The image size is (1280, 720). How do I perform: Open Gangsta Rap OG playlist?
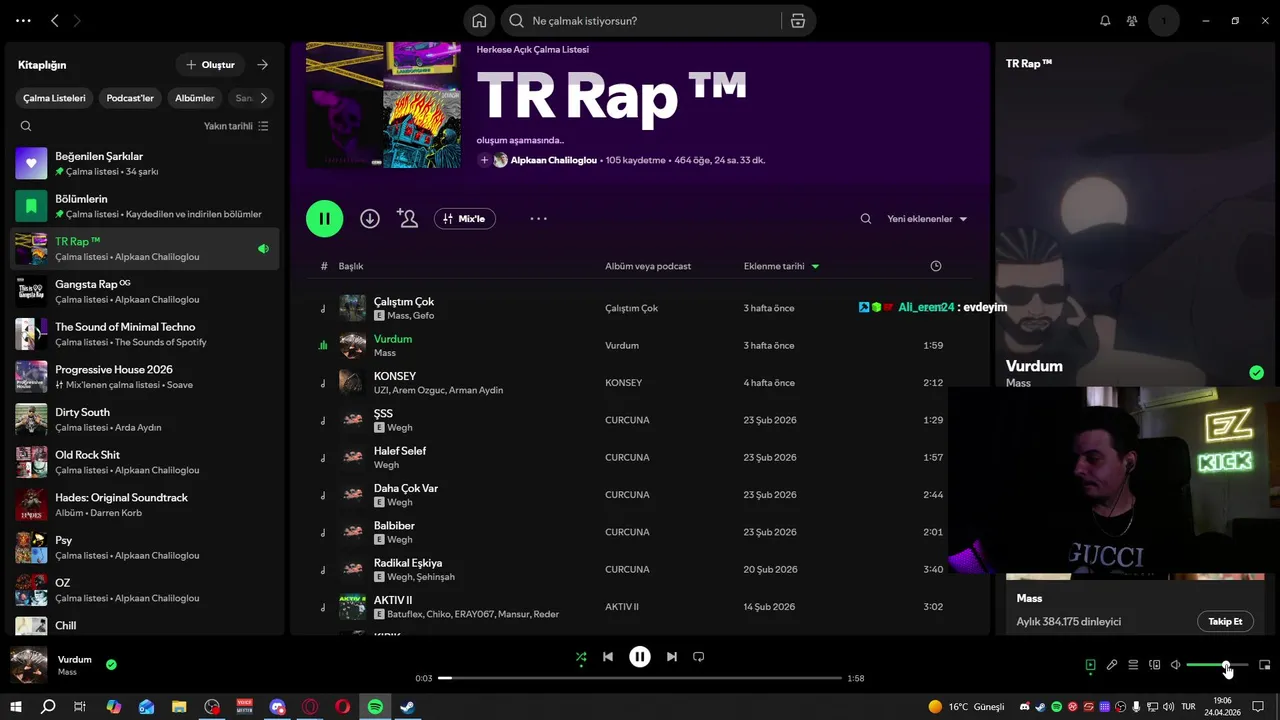pyautogui.click(x=145, y=291)
